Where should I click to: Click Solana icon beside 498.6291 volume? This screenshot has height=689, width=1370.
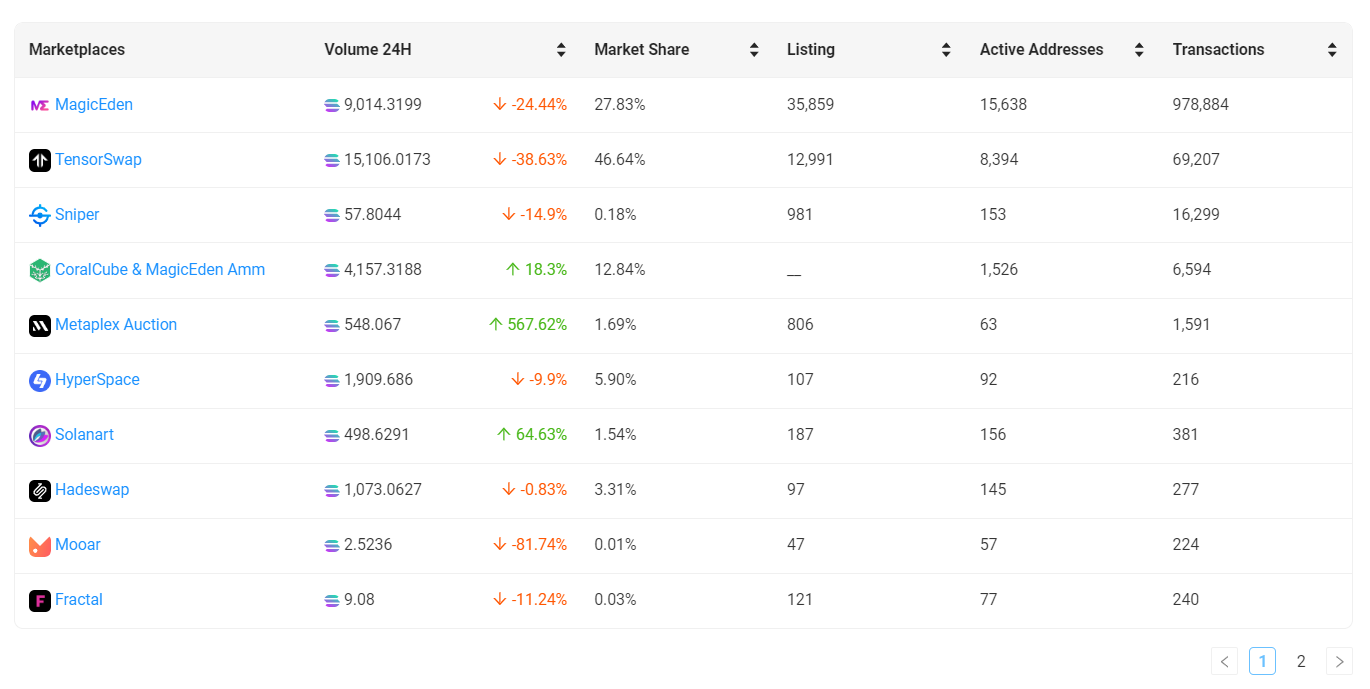tap(332, 435)
